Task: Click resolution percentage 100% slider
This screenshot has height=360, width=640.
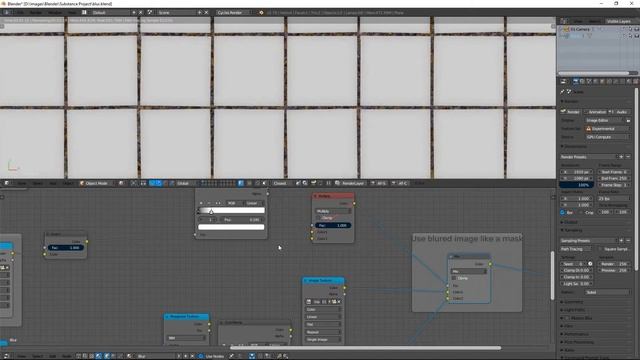Action: [x=577, y=185]
